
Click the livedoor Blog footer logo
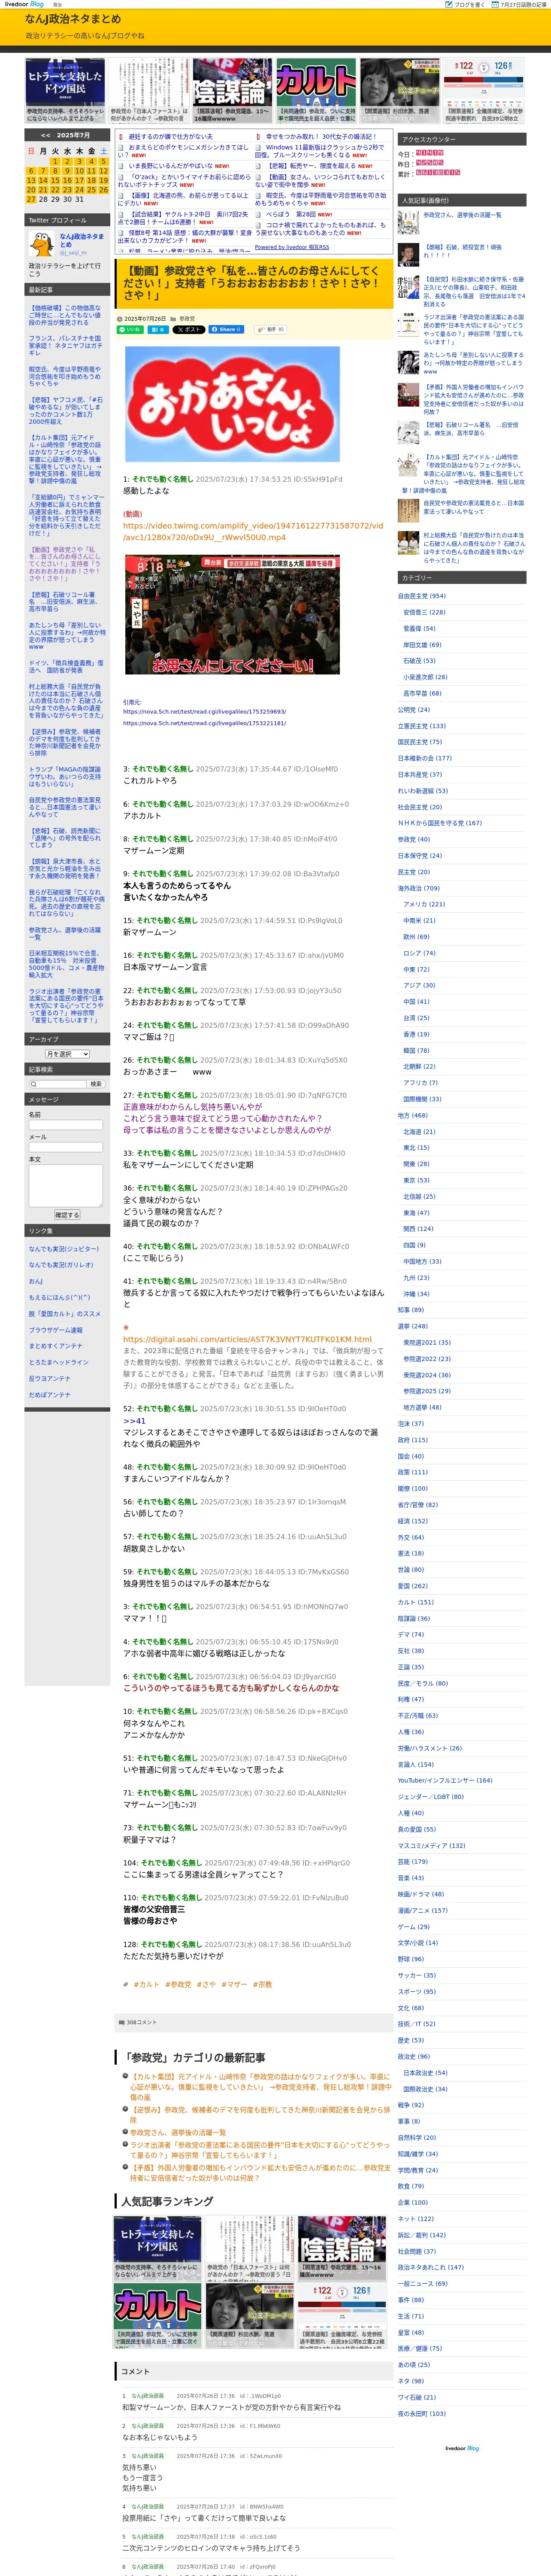click(x=462, y=2448)
